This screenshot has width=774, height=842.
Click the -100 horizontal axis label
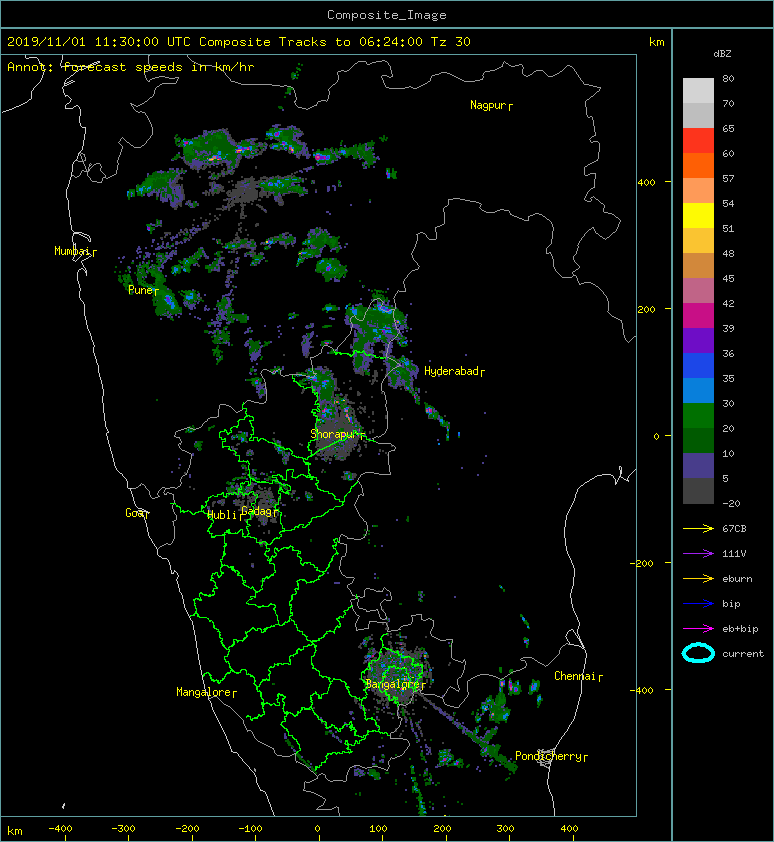click(250, 829)
